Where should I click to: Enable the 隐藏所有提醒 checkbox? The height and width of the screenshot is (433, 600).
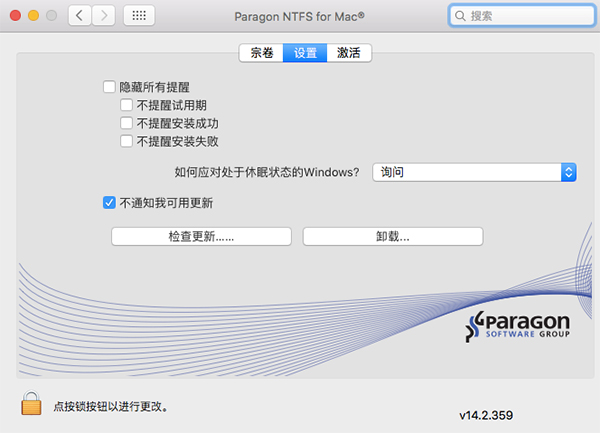(110, 87)
